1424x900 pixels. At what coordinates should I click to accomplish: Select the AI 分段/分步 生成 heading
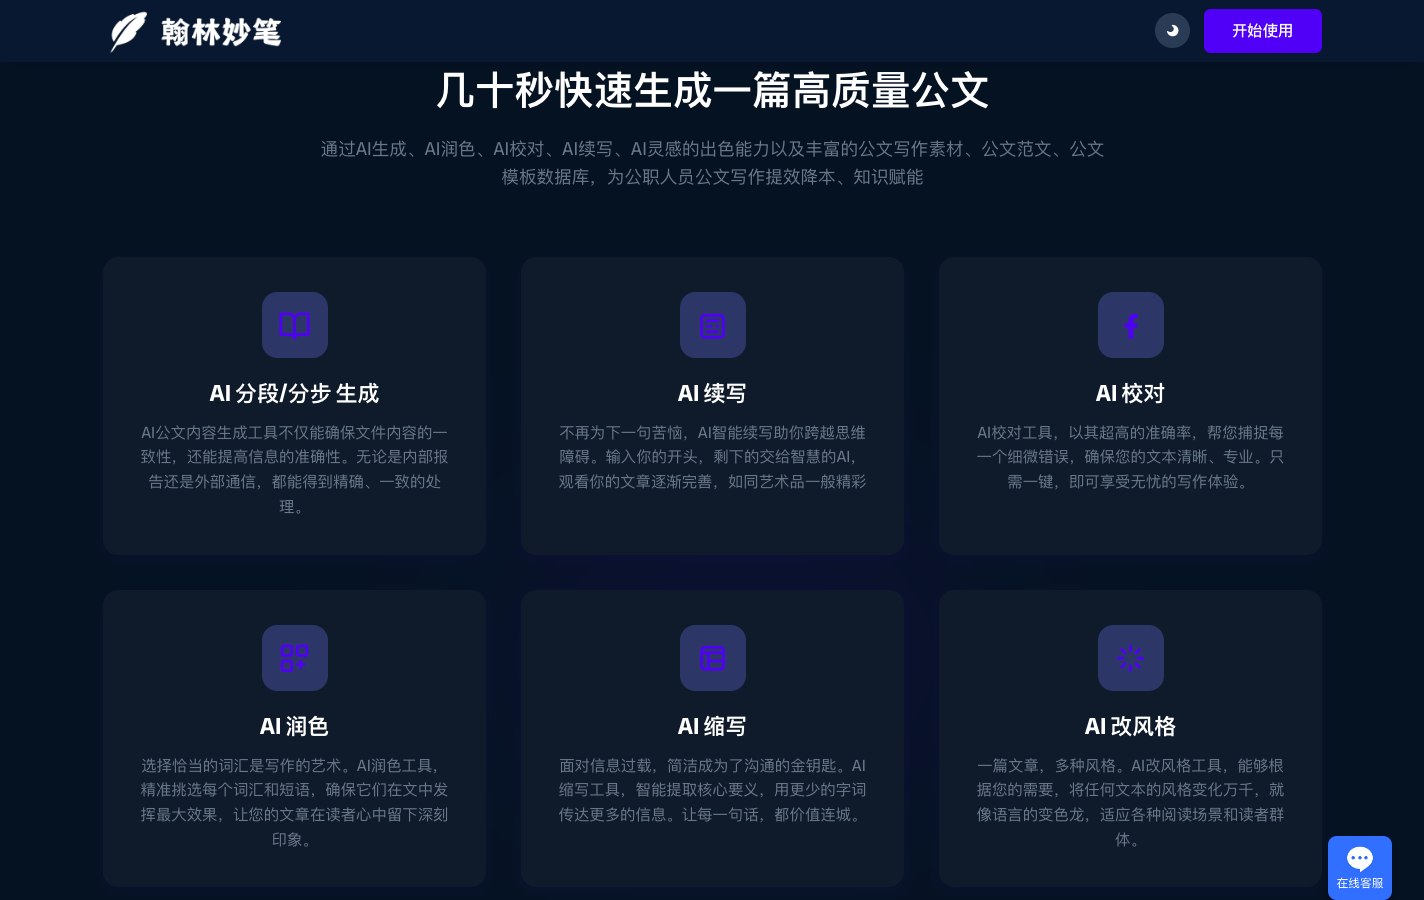[x=294, y=394]
